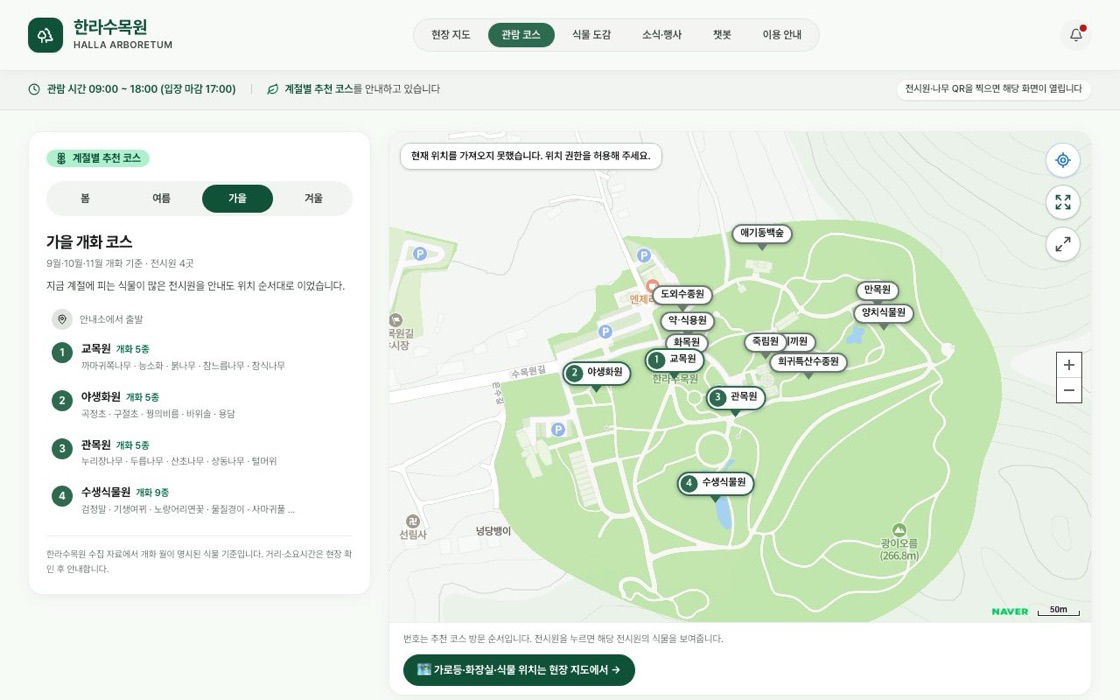The image size is (1120, 700).
Task: Click numbered badge 3 in the course list
Action: click(x=62, y=448)
